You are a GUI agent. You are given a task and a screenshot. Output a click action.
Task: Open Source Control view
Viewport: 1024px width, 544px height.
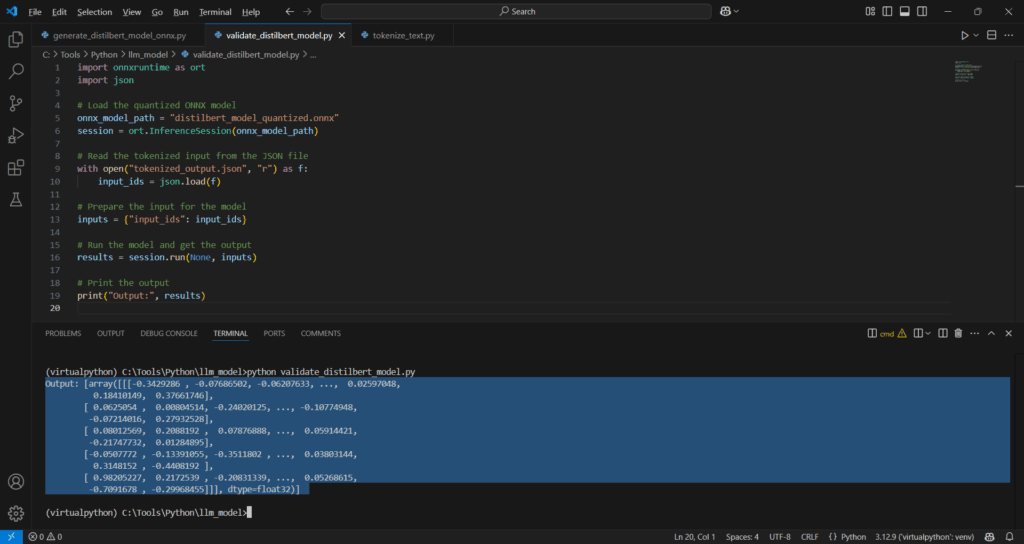coord(16,103)
